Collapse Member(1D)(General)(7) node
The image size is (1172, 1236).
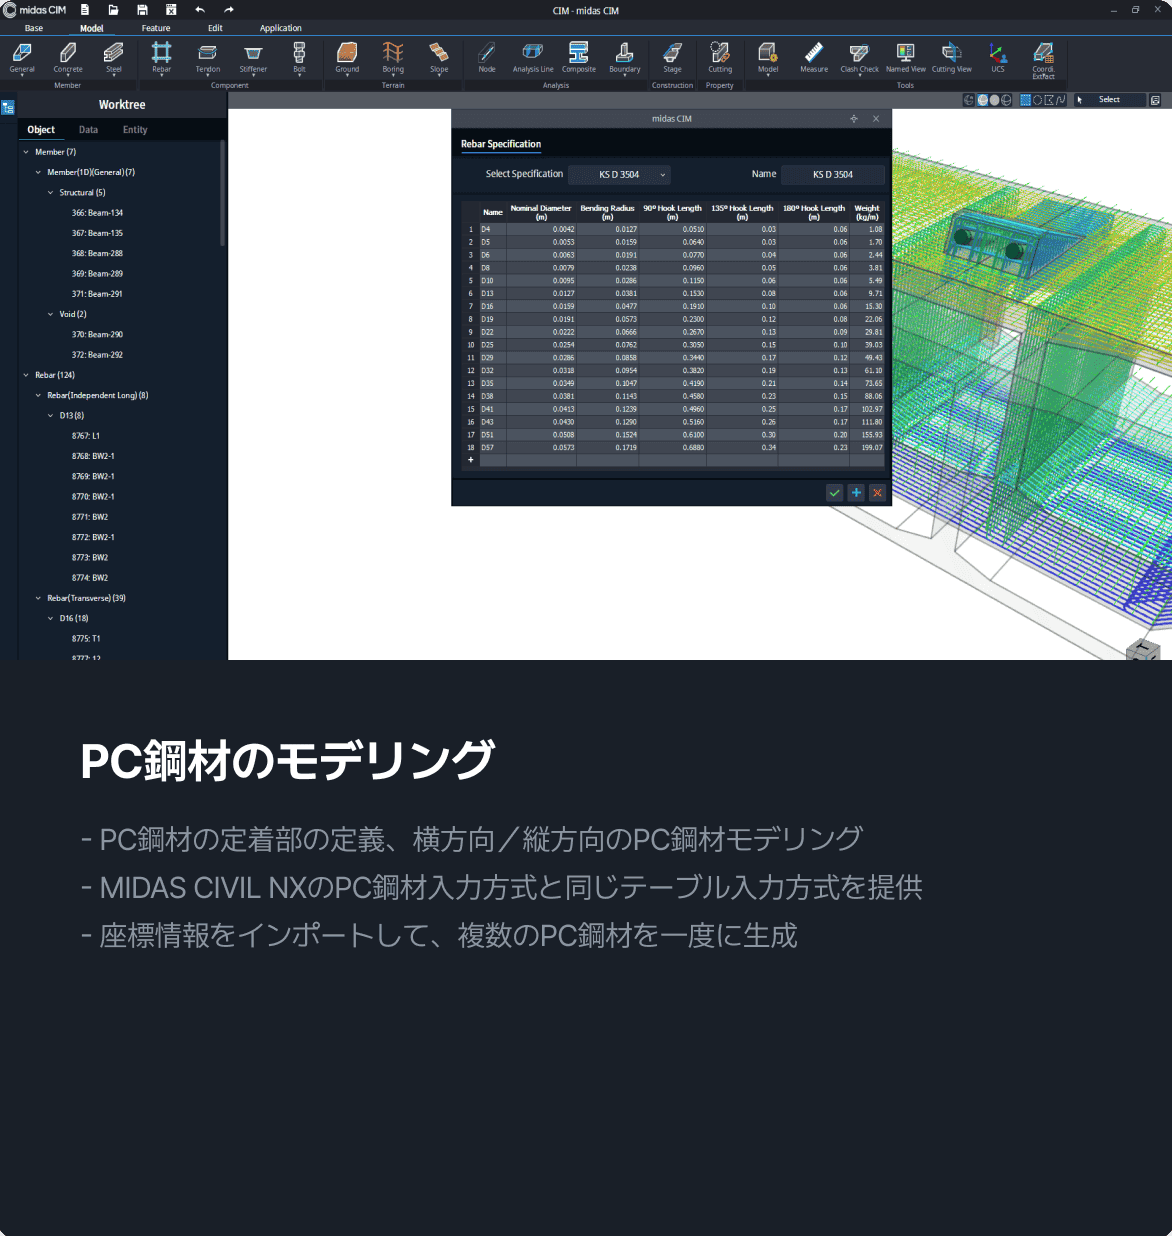click(38, 172)
